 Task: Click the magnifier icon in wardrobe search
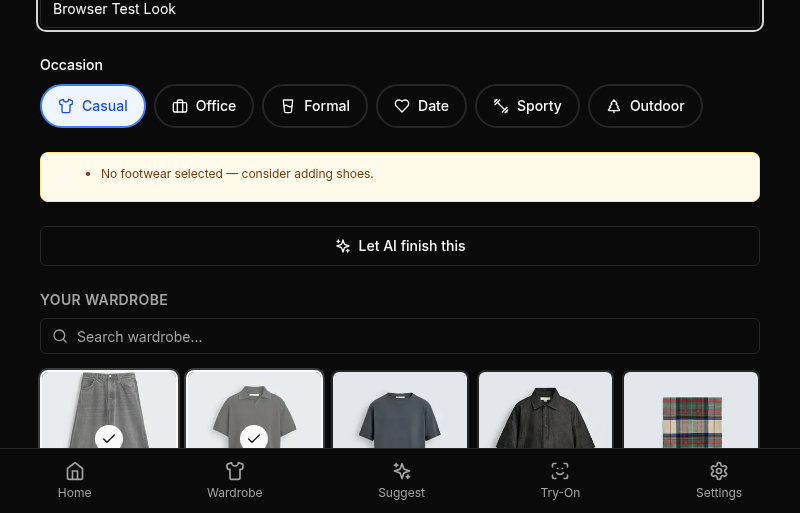click(60, 337)
